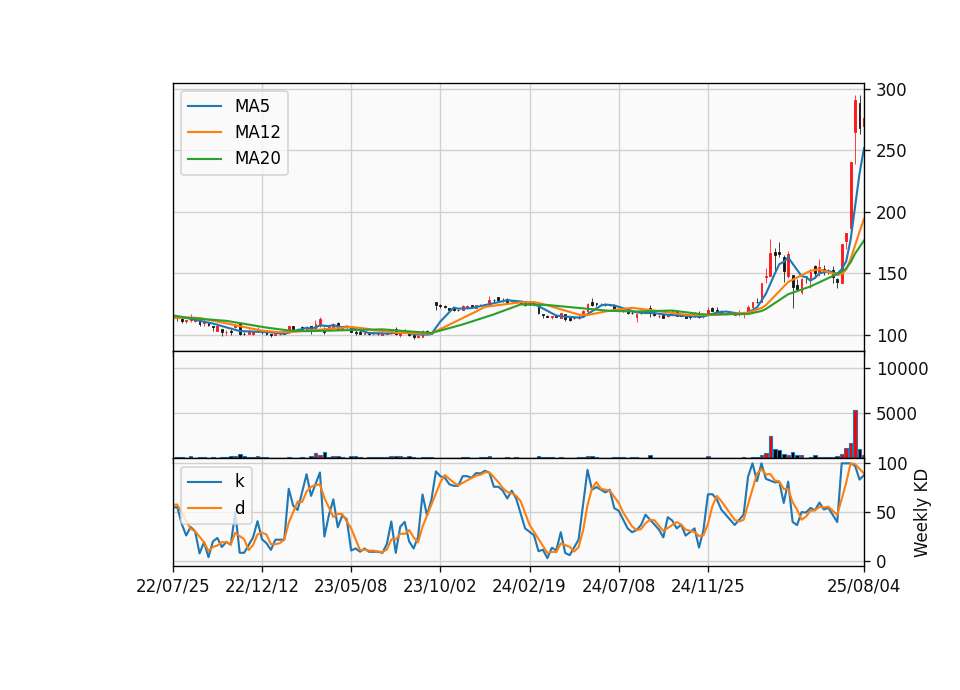Click the k legend label in KD panel
This screenshot has height=690, width=960.
[x=239, y=481]
